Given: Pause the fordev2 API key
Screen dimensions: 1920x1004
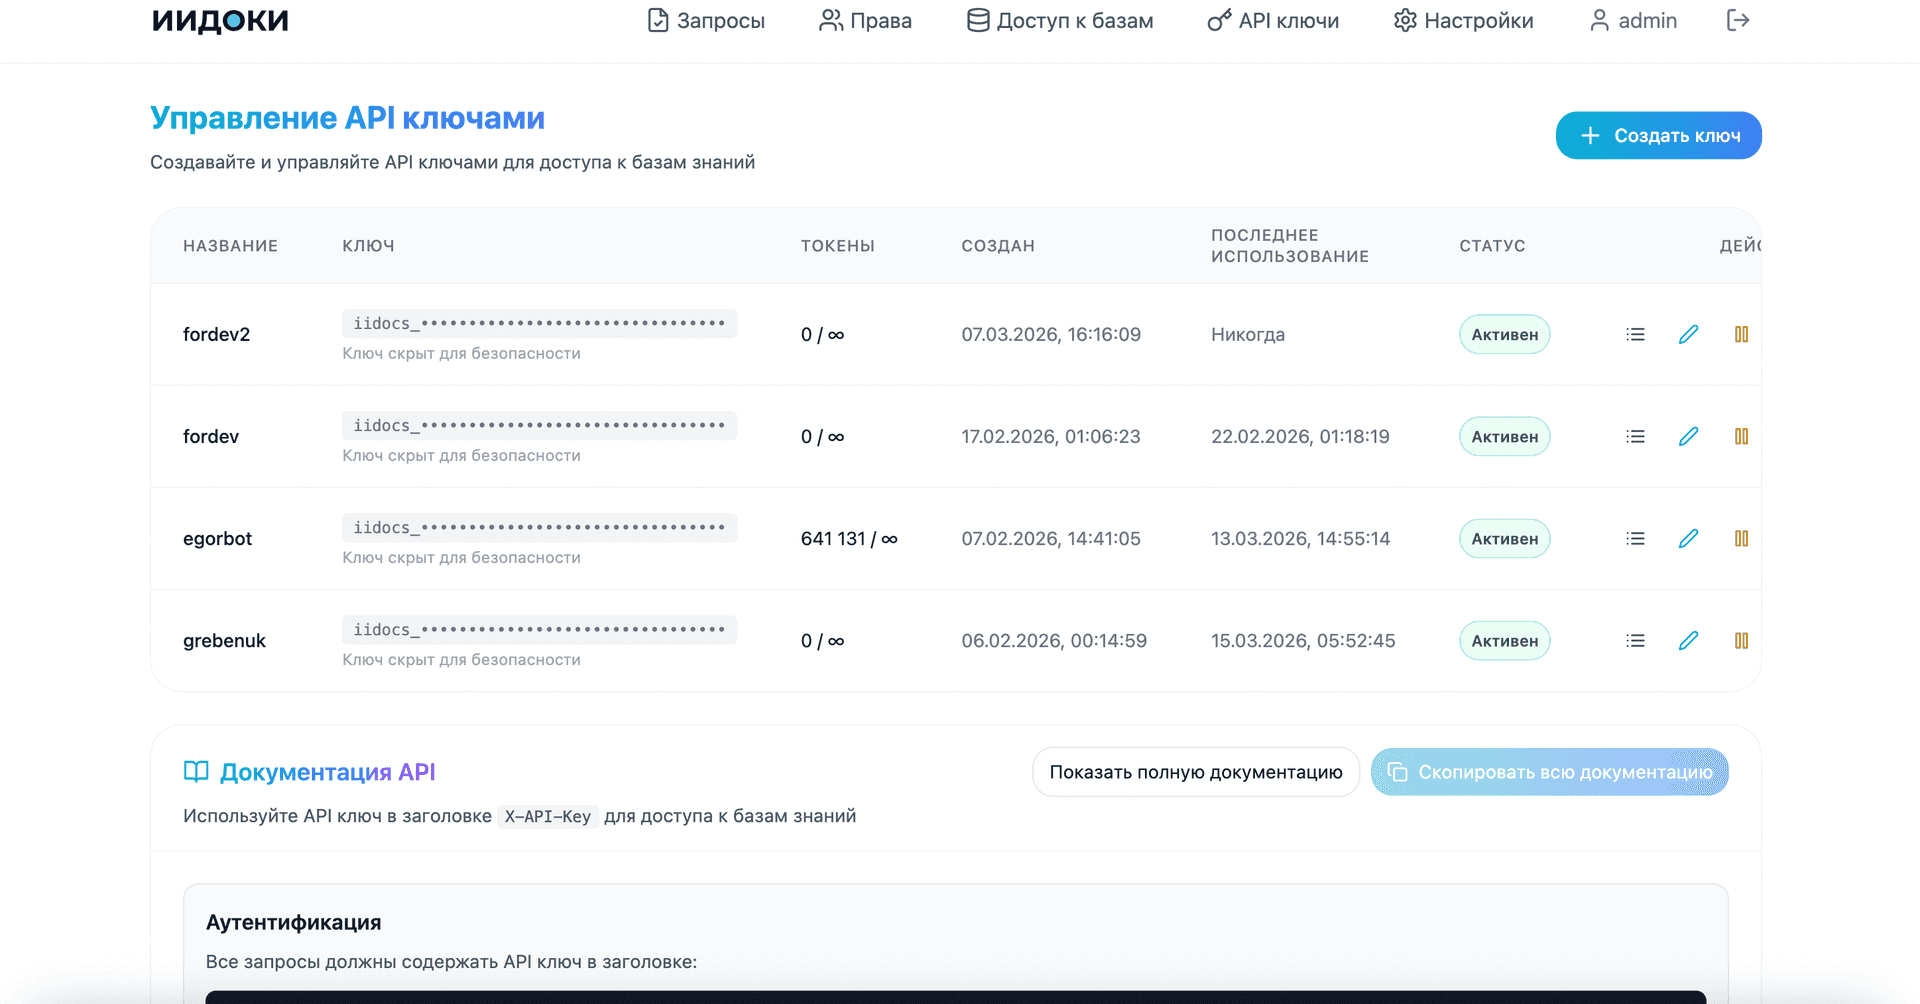Looking at the screenshot, I should coord(1741,334).
